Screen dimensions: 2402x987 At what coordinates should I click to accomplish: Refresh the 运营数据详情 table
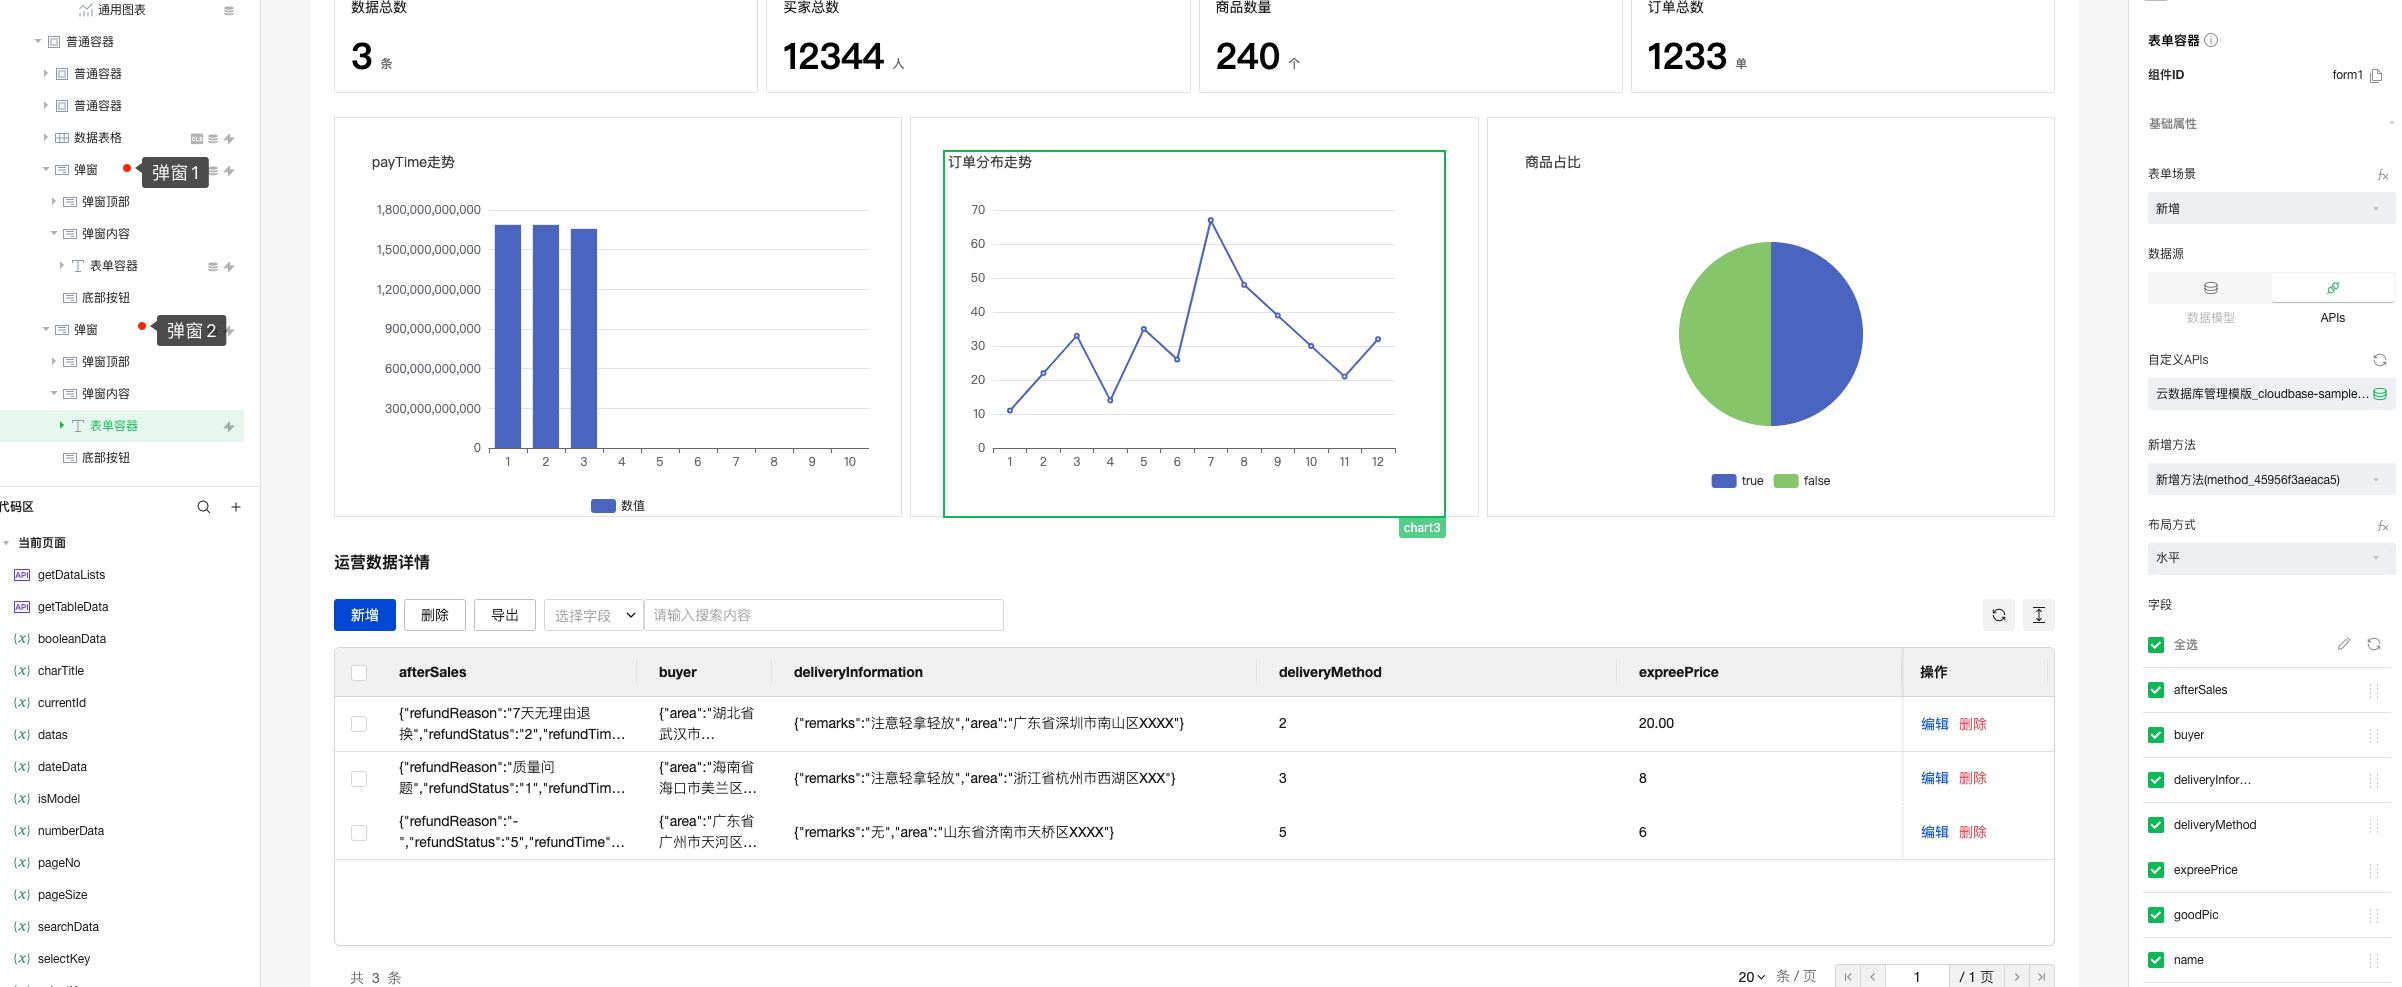[1999, 615]
